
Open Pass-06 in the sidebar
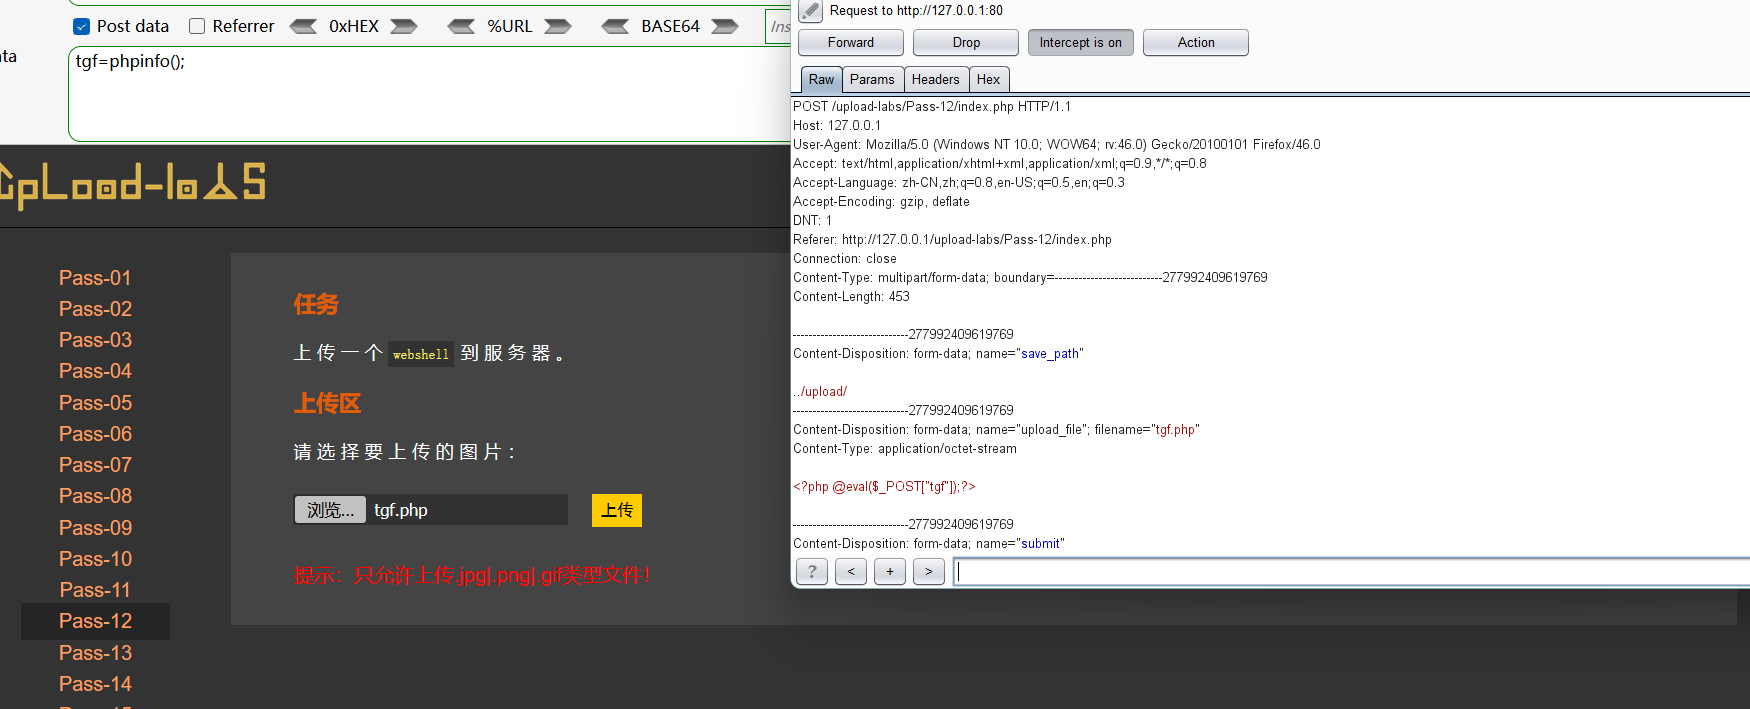click(95, 434)
